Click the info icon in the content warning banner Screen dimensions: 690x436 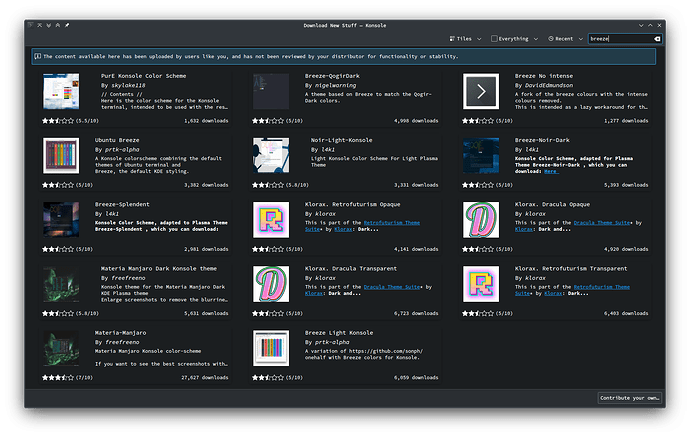(38, 56)
